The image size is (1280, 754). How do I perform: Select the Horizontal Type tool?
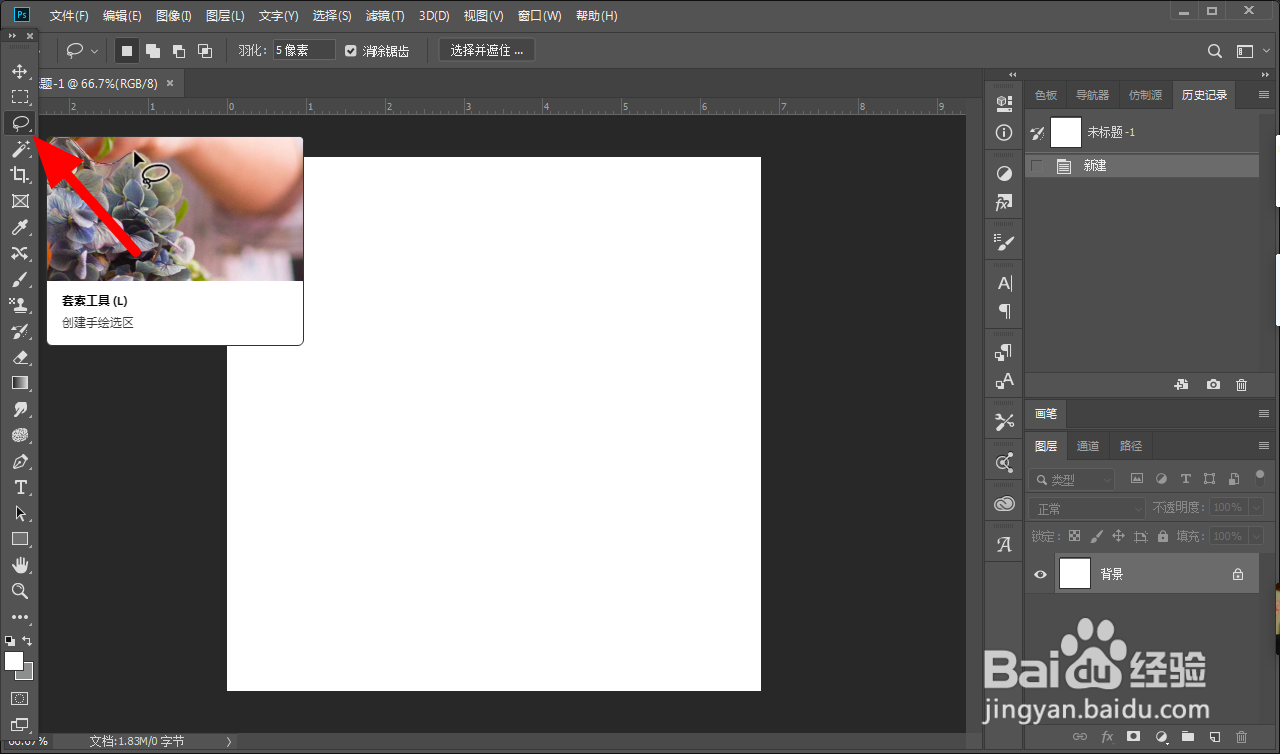pyautogui.click(x=19, y=487)
